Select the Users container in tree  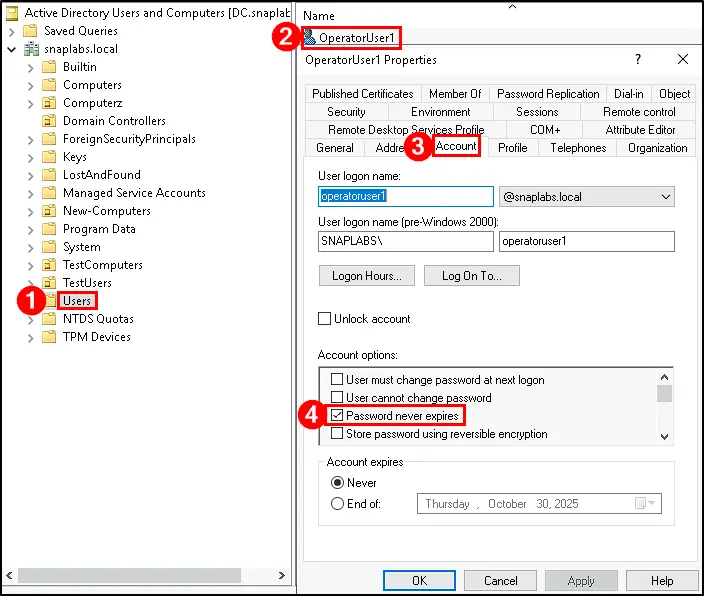coord(77,300)
